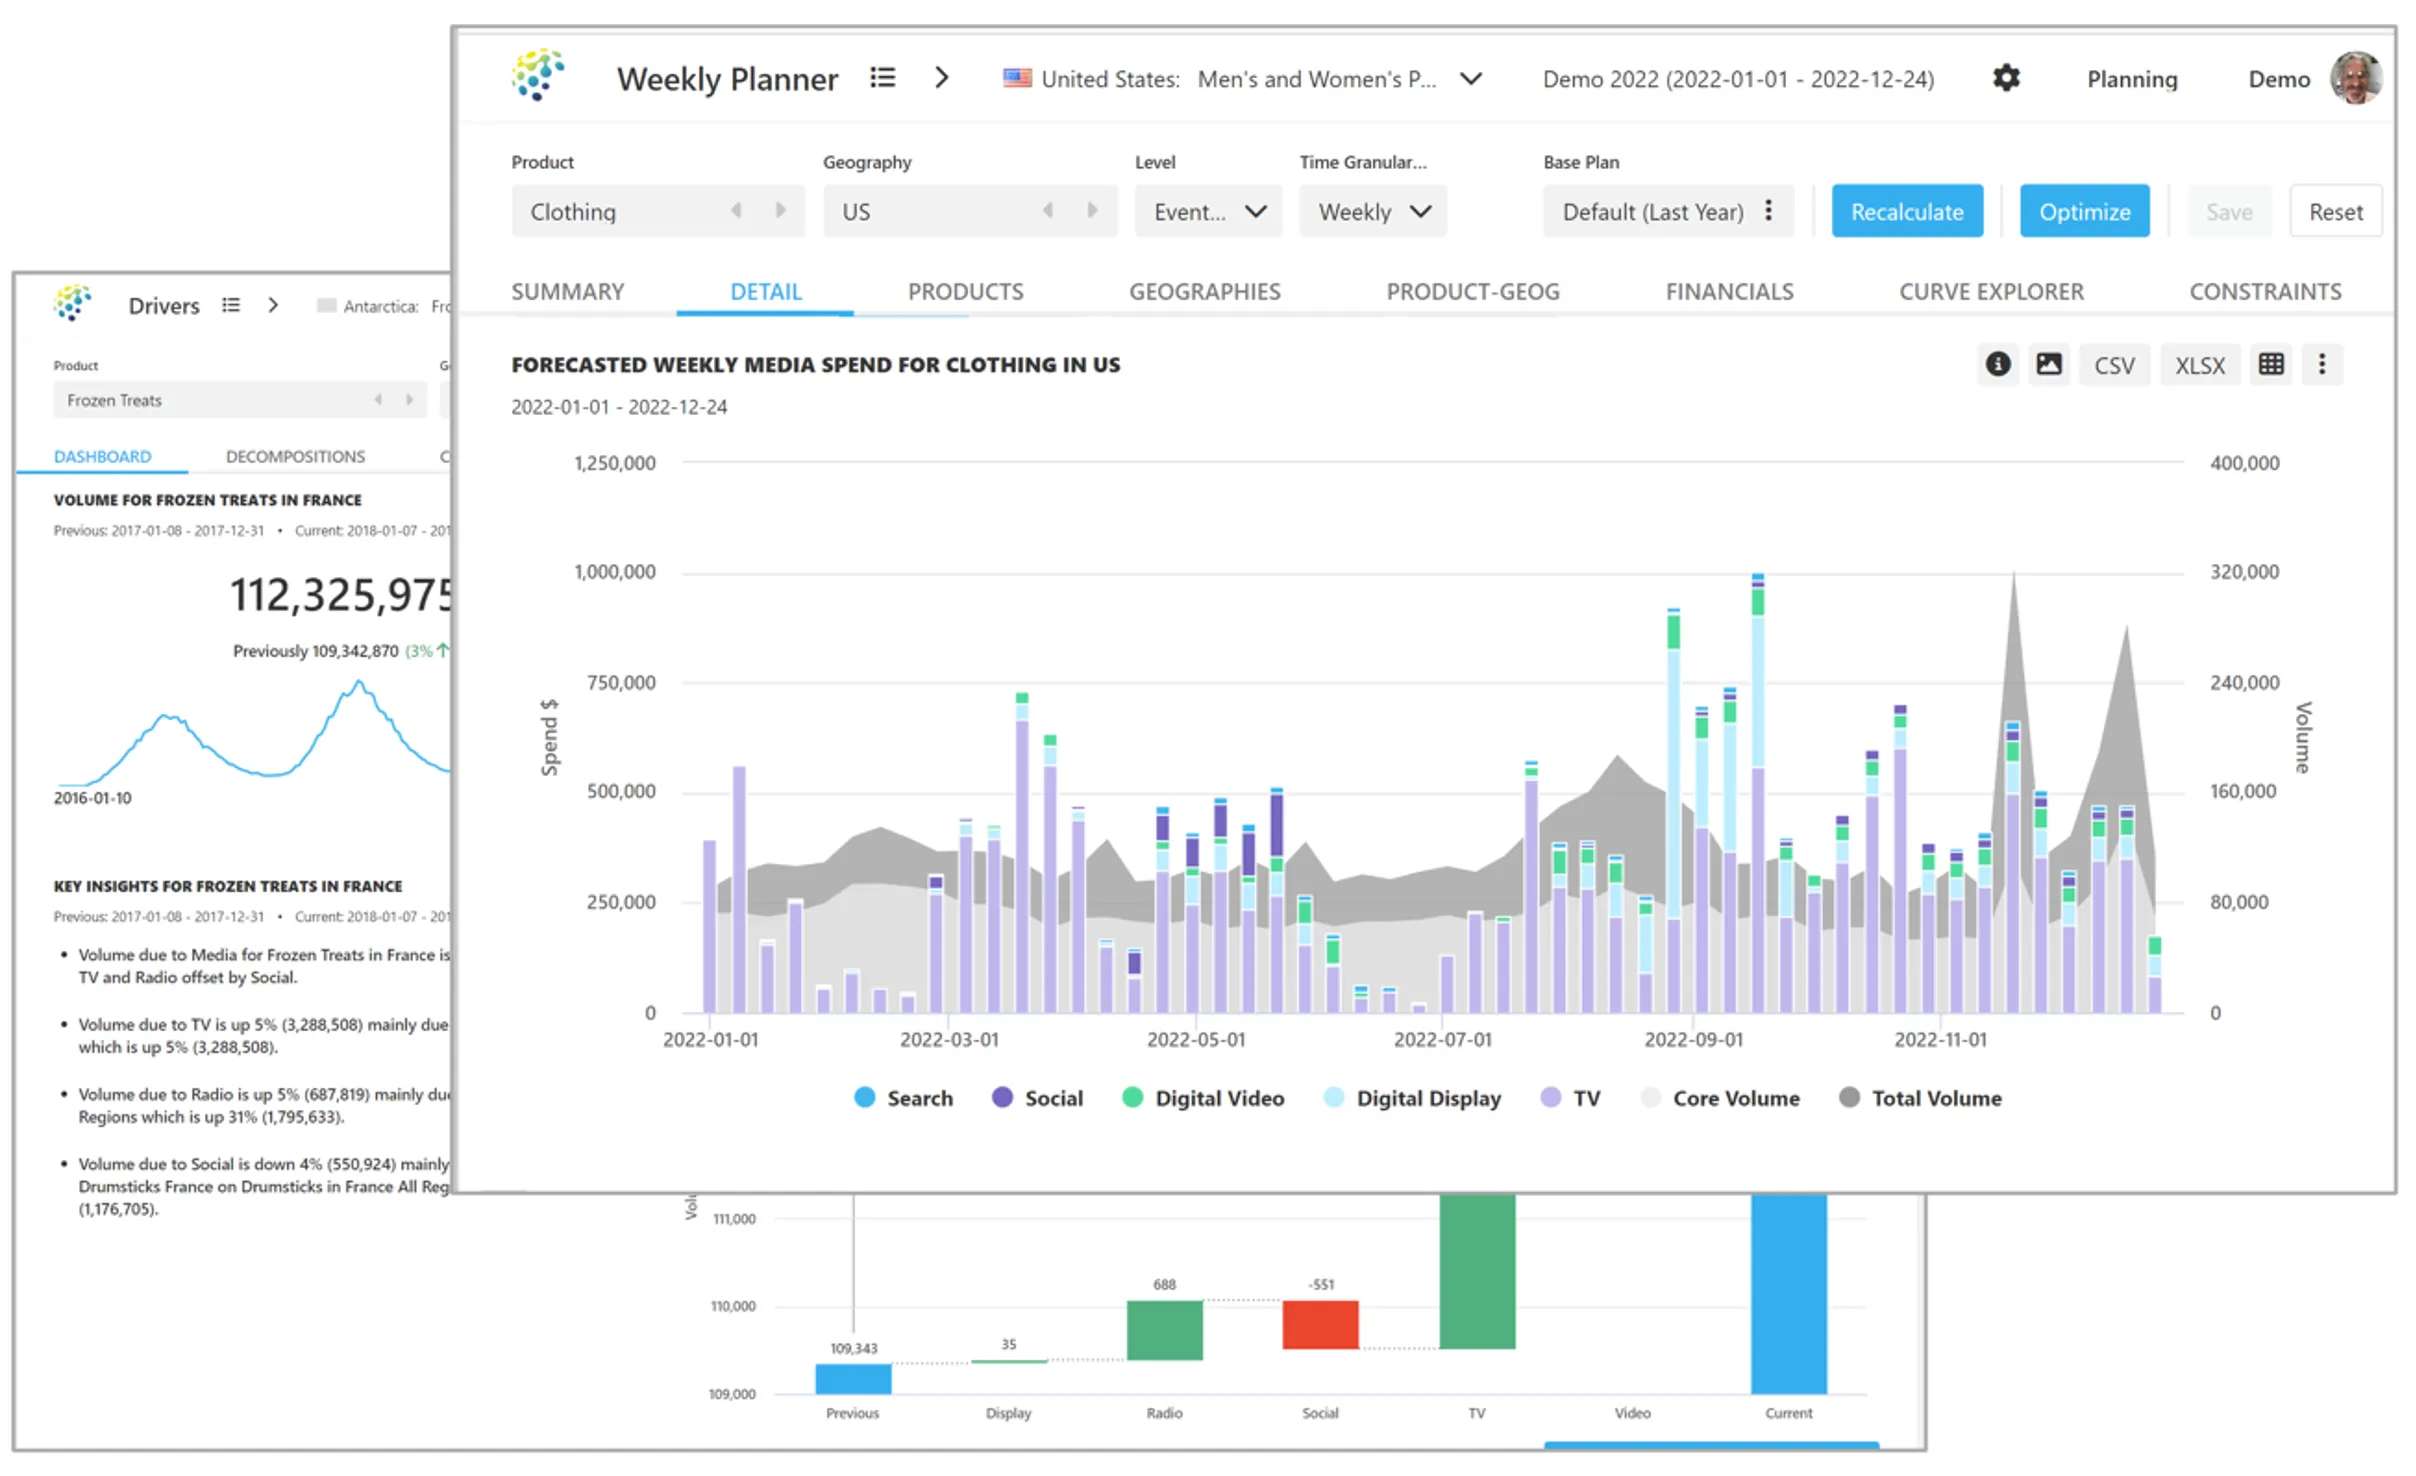
Task: Open the settings gear icon
Action: tap(2007, 79)
